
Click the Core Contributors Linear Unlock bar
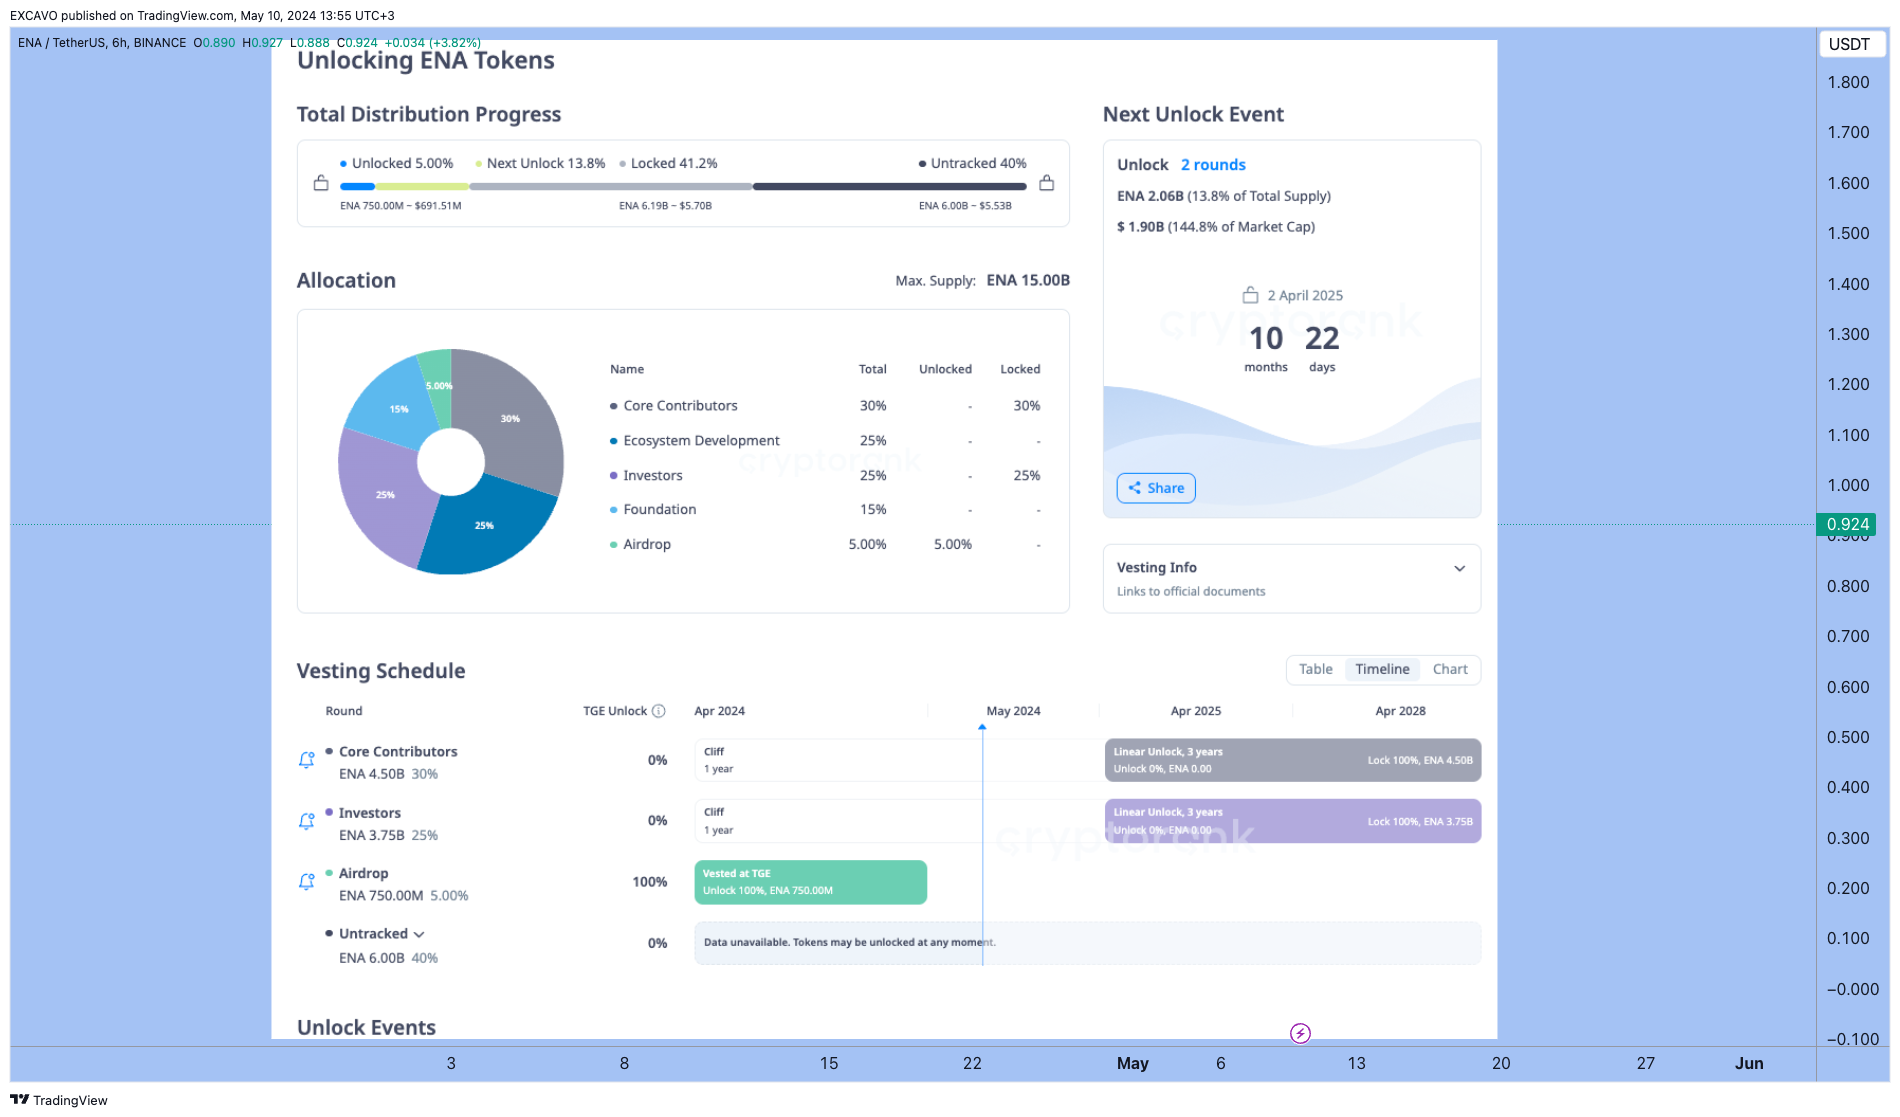pyautogui.click(x=1293, y=760)
